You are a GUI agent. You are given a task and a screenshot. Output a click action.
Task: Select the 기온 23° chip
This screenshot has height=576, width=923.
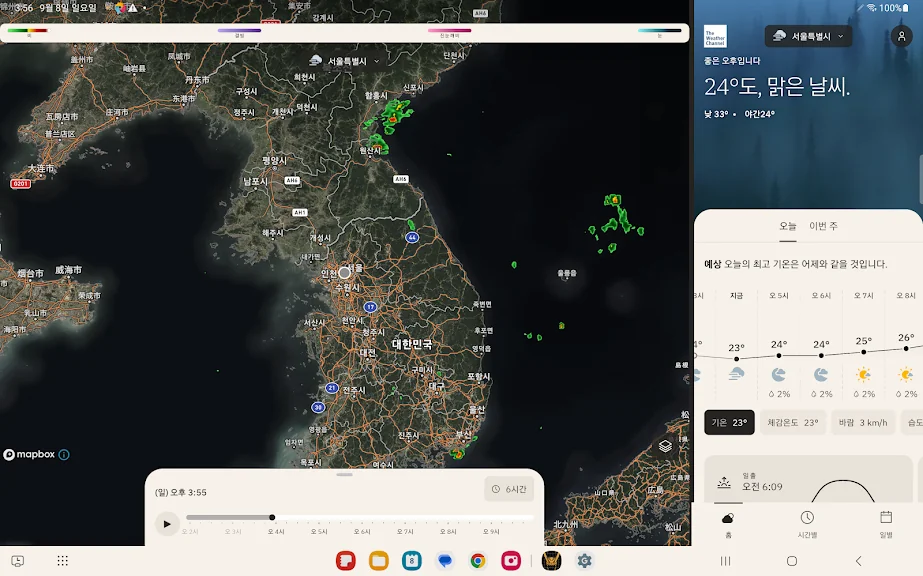[729, 422]
